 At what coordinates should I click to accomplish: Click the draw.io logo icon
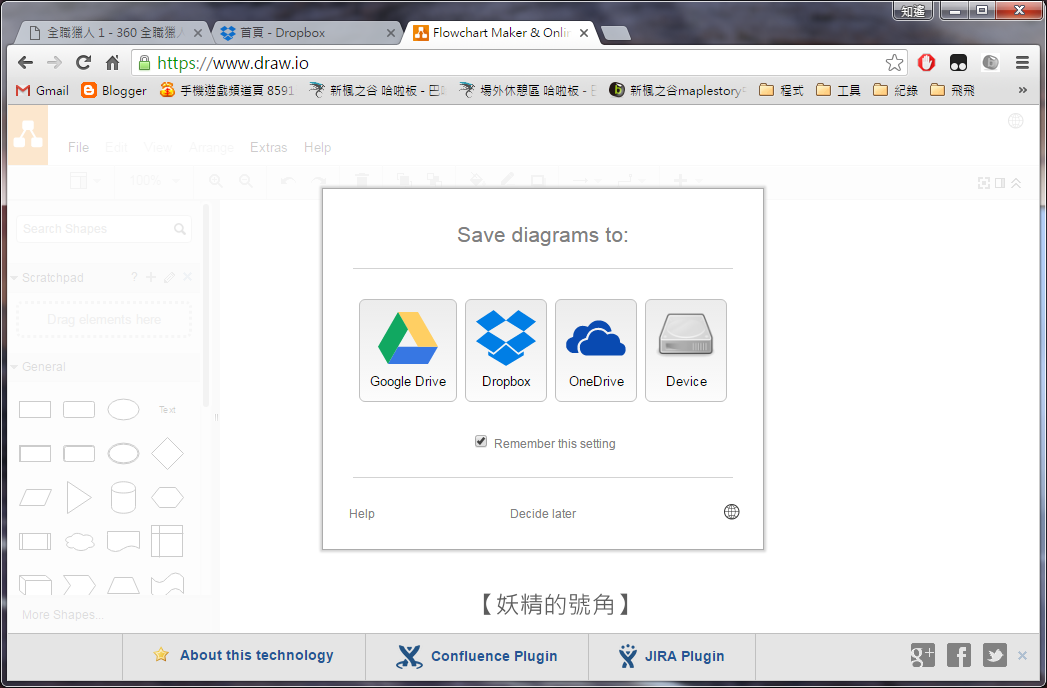(x=27, y=135)
